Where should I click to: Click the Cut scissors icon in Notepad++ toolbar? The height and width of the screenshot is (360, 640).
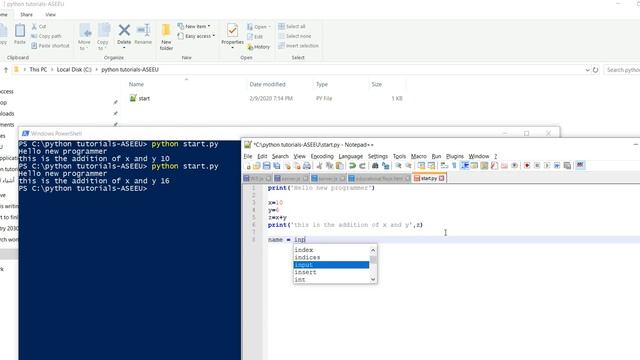[x=319, y=165]
